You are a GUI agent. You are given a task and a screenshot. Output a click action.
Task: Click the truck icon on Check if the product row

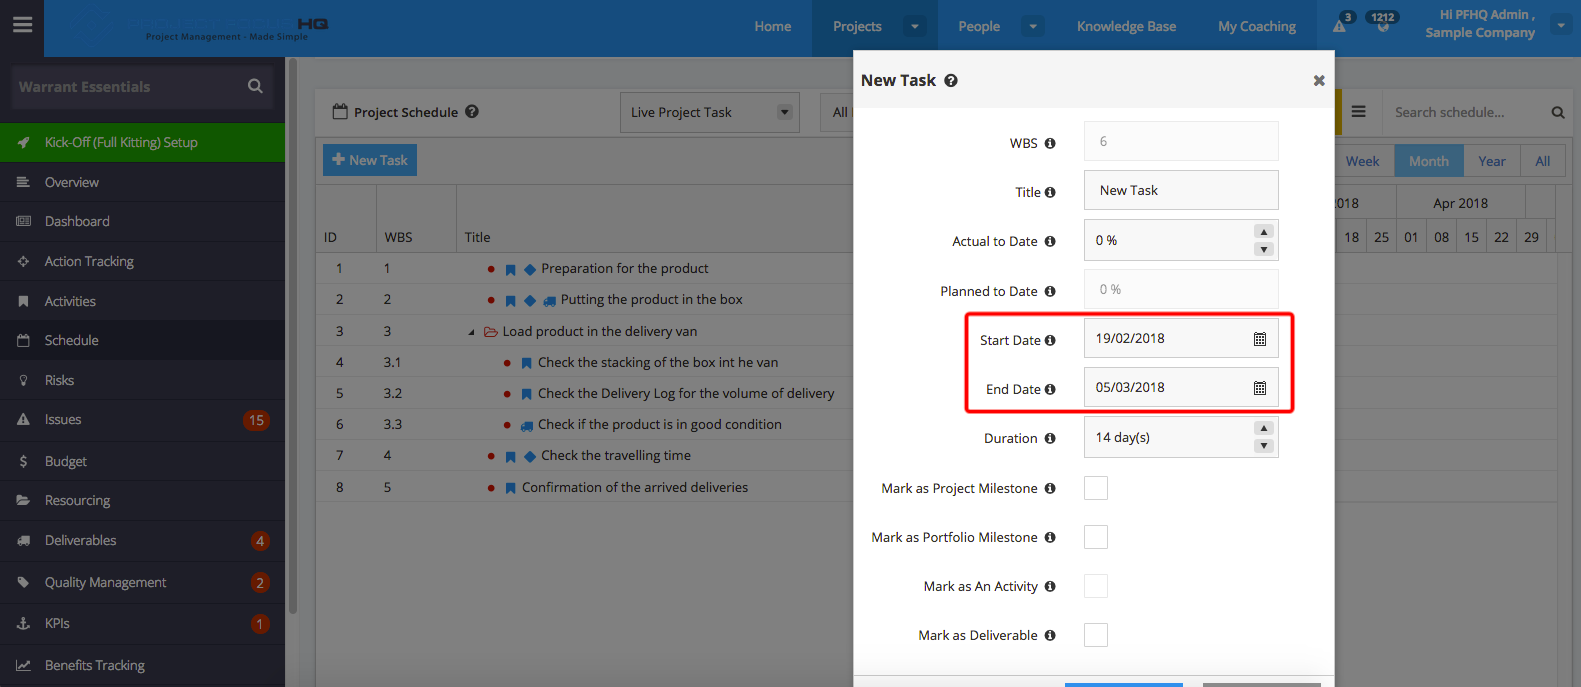coord(527,425)
